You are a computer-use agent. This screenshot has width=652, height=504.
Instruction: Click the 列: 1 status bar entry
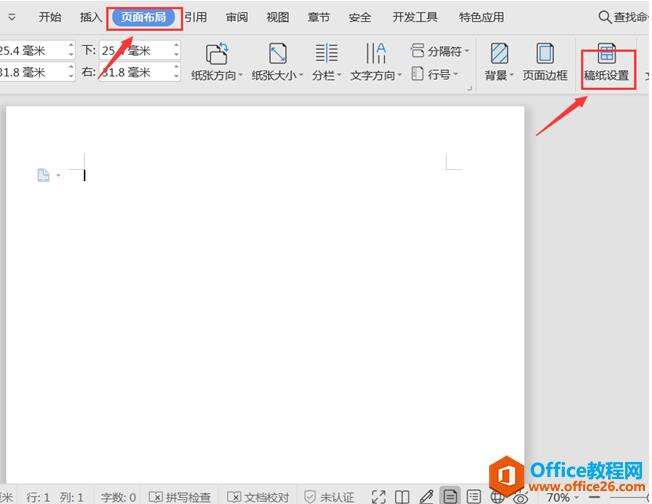tap(71, 497)
